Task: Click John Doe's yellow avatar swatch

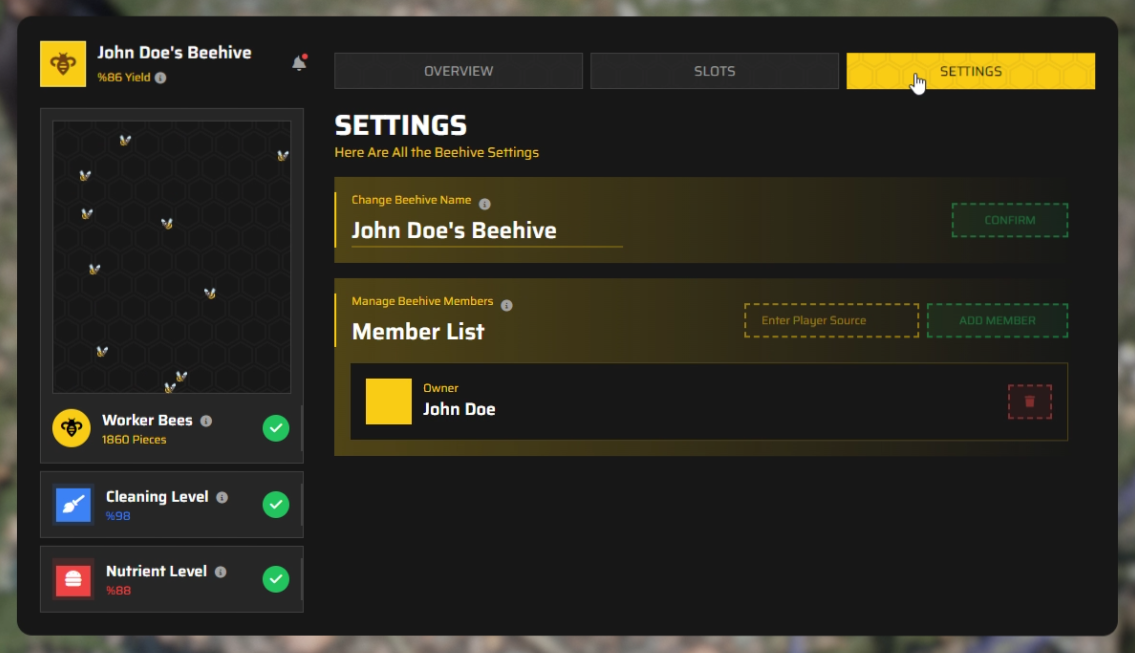Action: (x=387, y=401)
